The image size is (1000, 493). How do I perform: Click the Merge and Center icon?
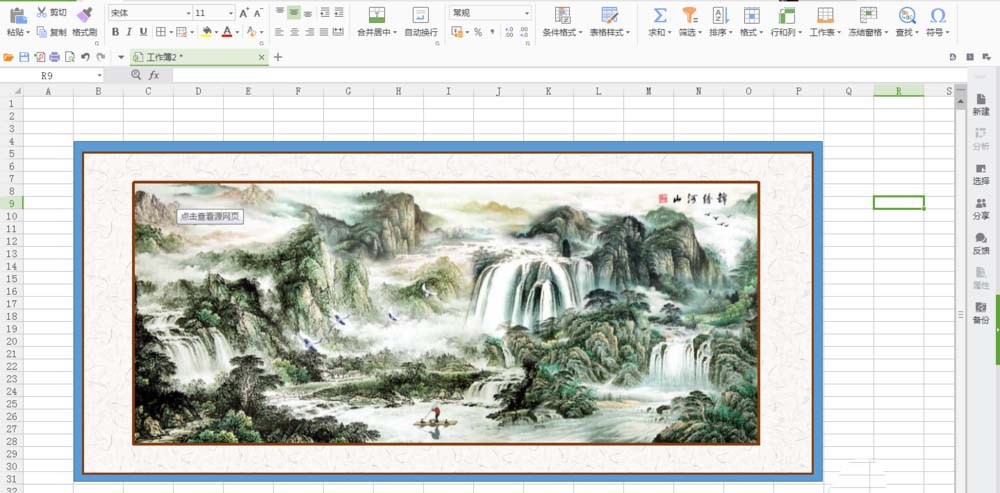(376, 15)
